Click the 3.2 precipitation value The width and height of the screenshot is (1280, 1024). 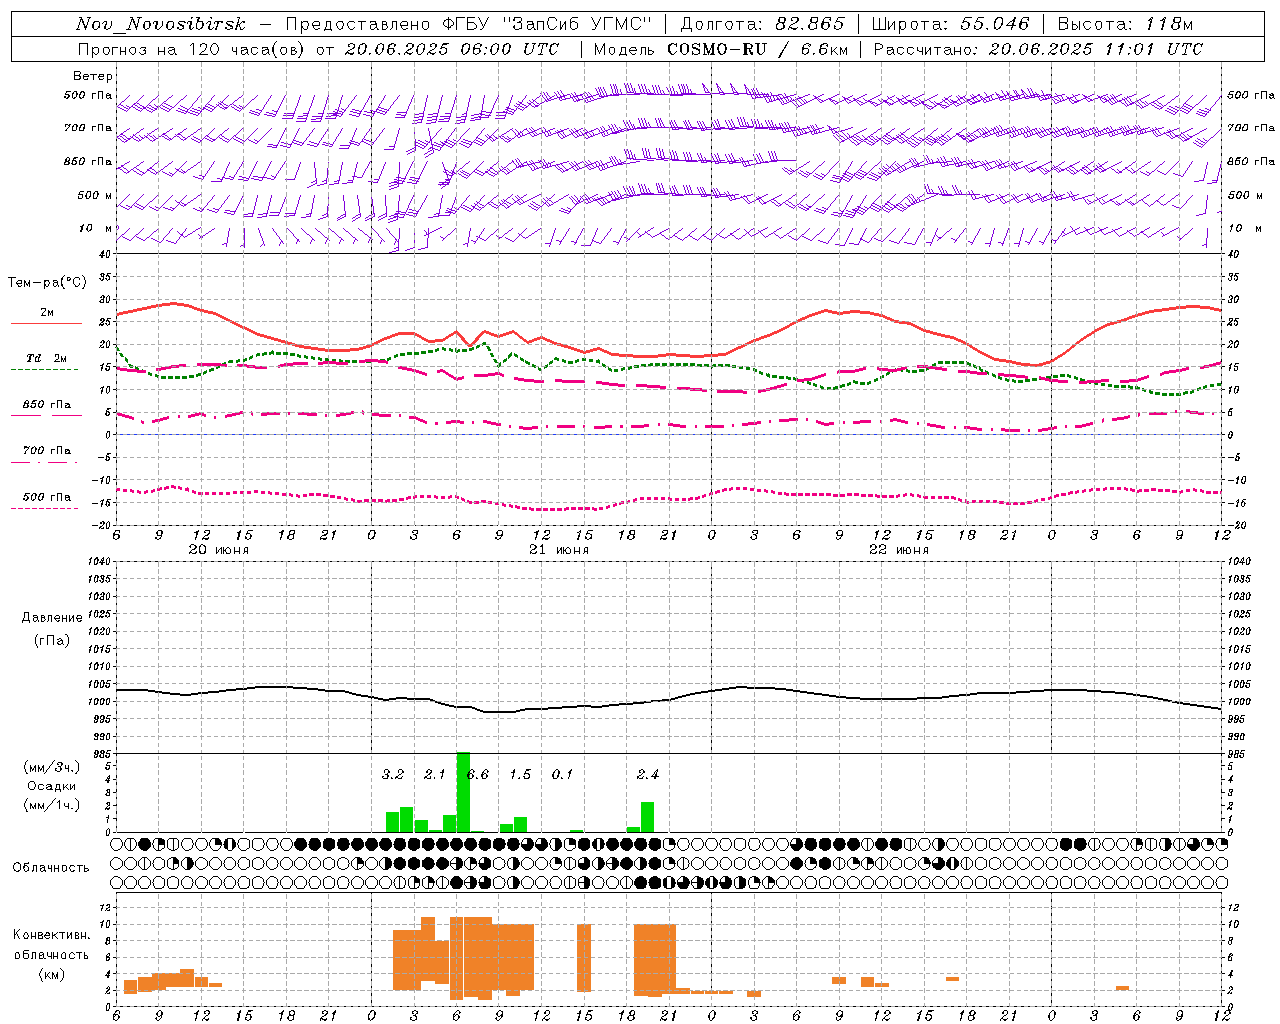(x=393, y=775)
